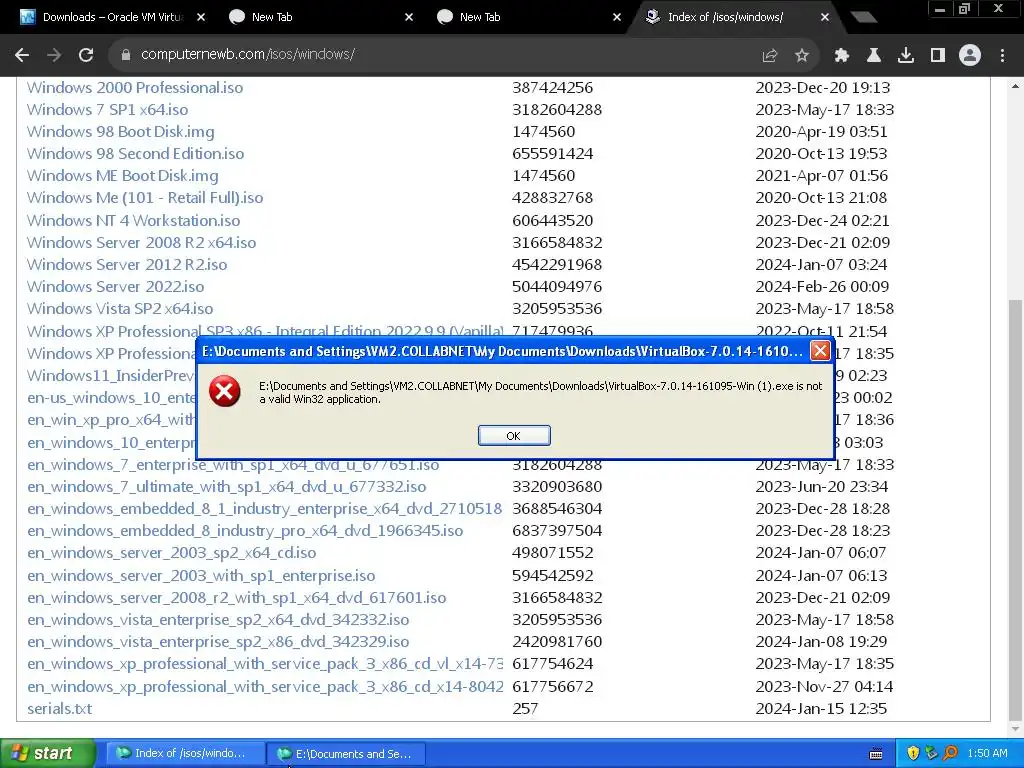Open the downloads icon in toolbar
Image resolution: width=1024 pixels, height=768 pixels.
tap(906, 56)
